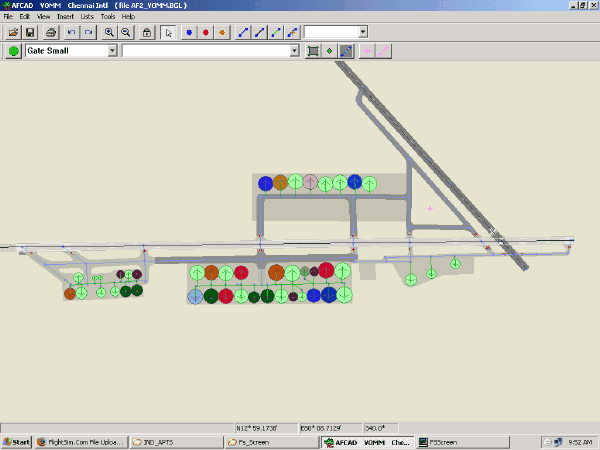Click the blue parking spot circle

[x=265, y=184]
